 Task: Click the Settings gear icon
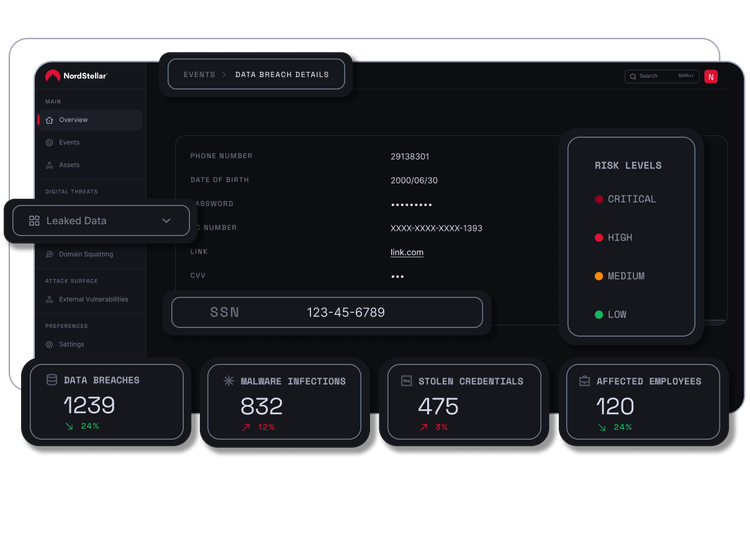[x=50, y=344]
